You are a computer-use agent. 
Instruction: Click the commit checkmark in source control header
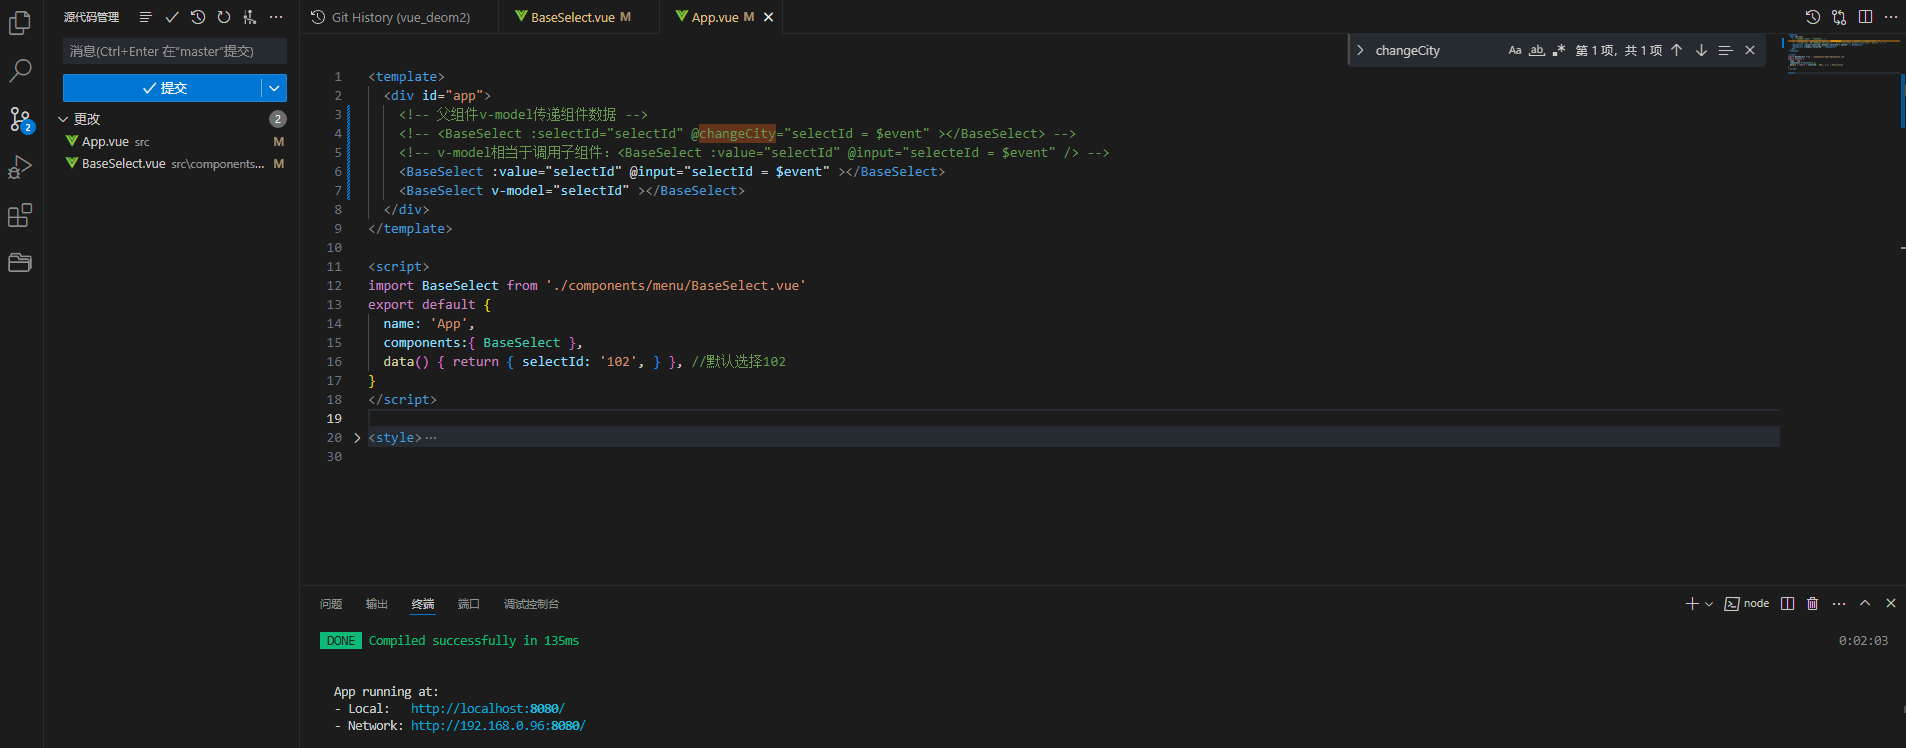click(x=172, y=17)
